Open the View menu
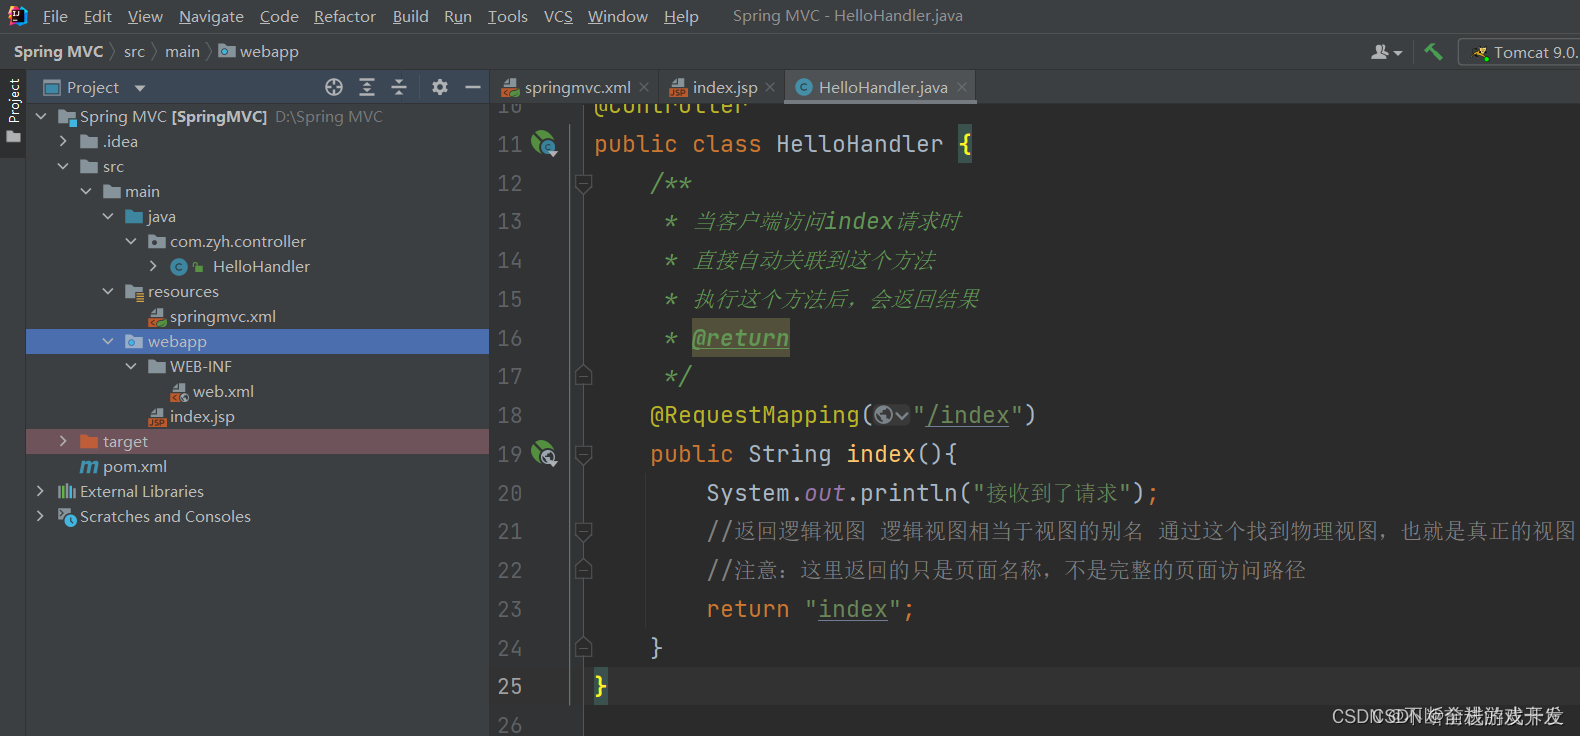 click(x=145, y=17)
